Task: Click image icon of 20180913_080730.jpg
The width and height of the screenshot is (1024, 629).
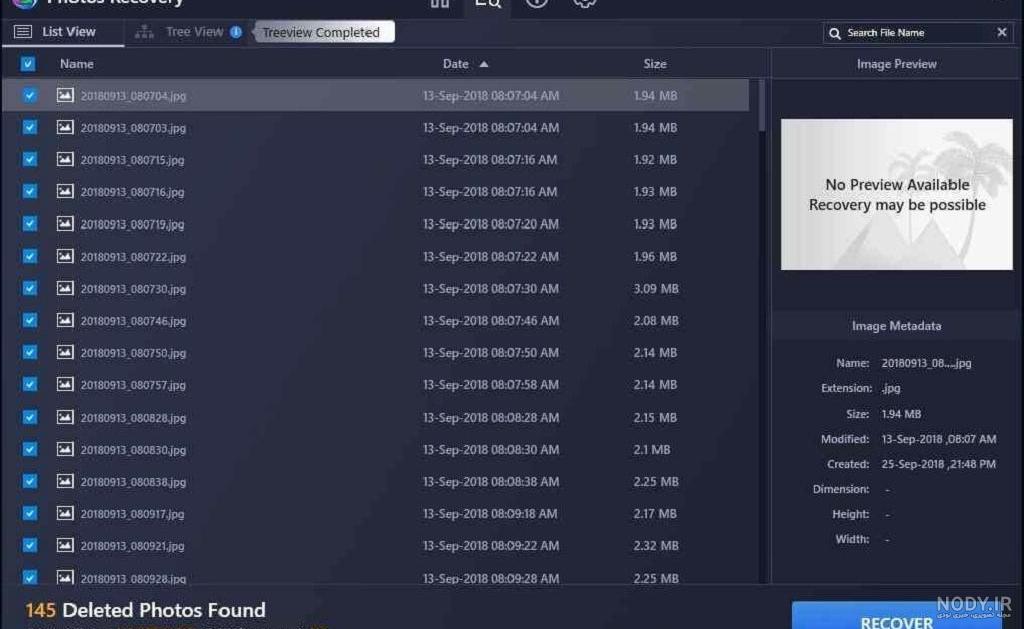Action: pos(65,288)
